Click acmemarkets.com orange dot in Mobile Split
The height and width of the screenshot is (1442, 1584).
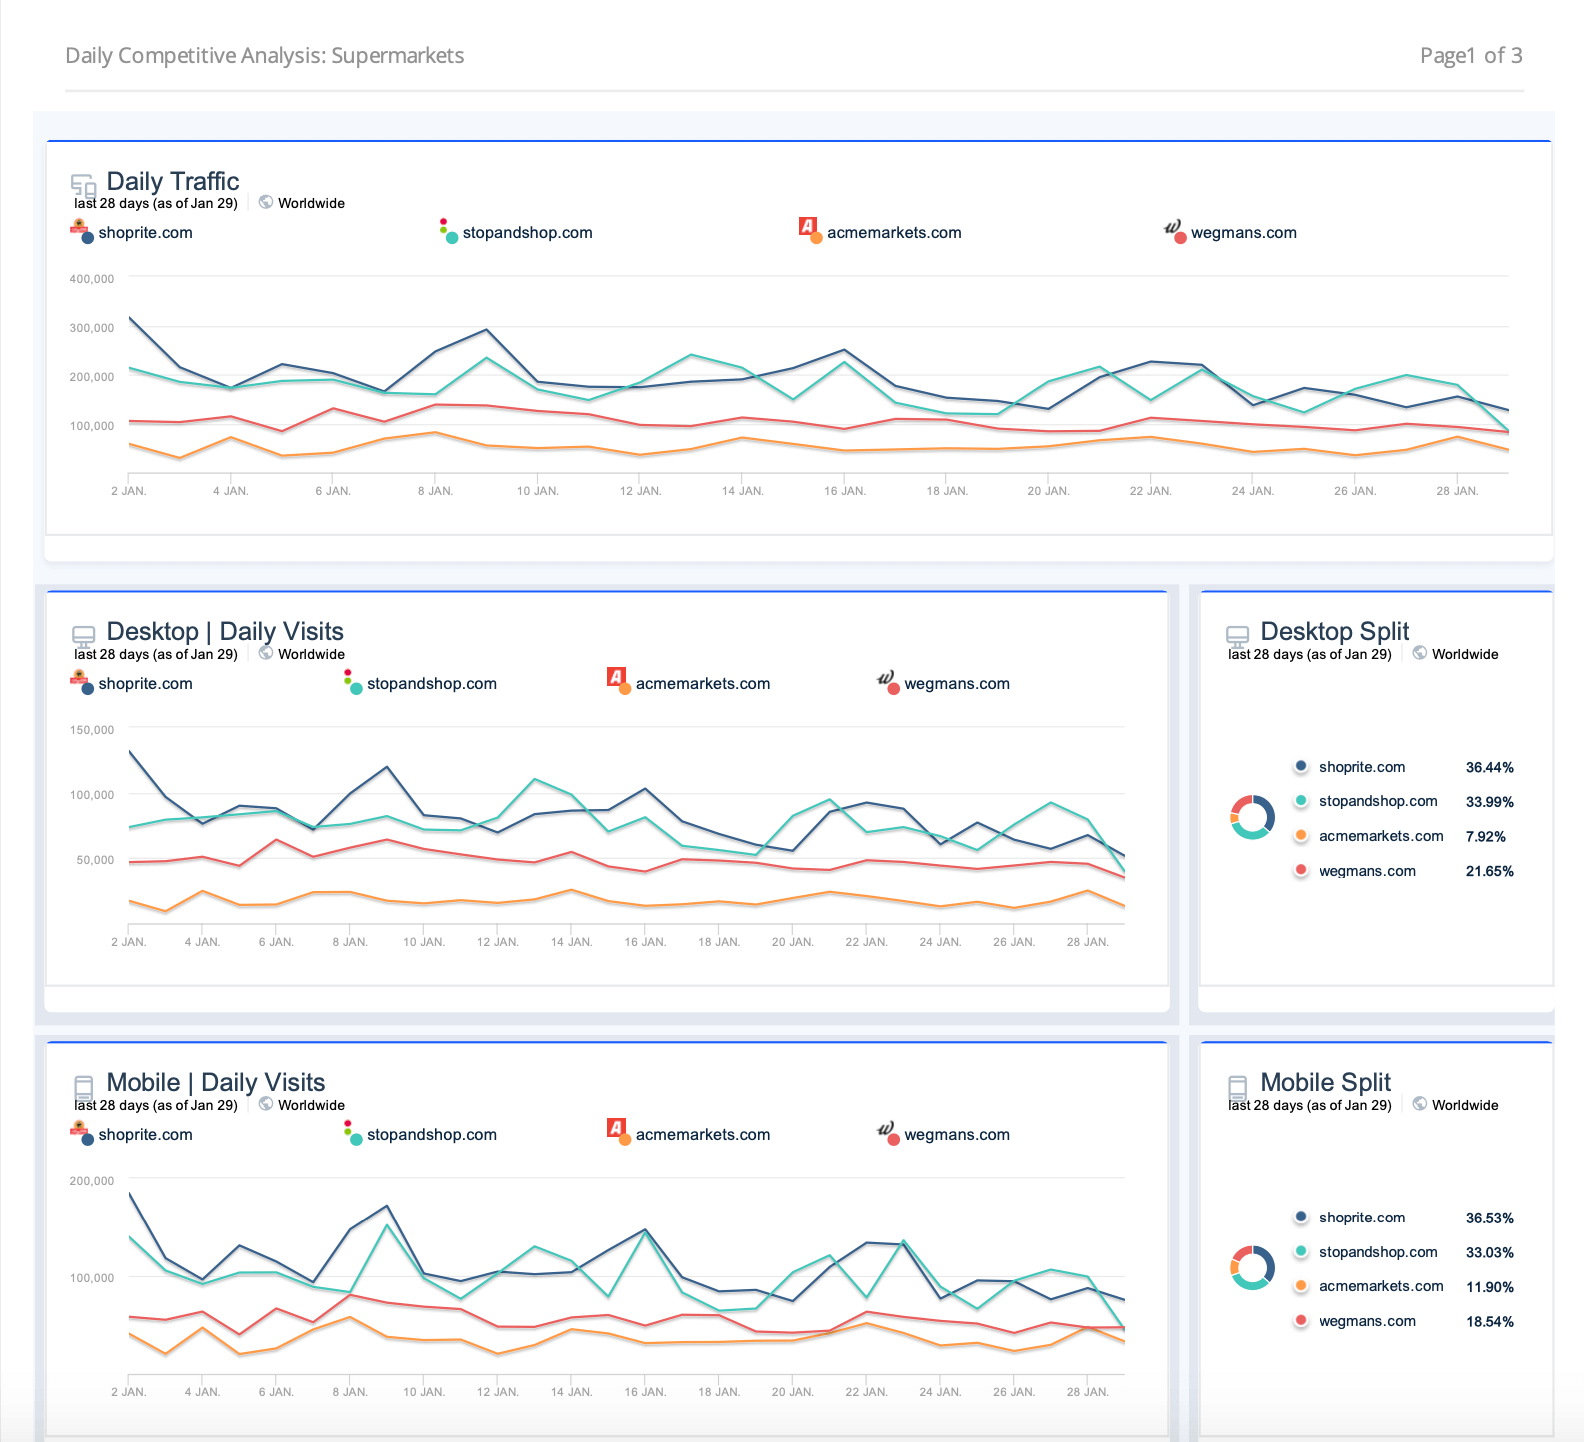1301,1286
